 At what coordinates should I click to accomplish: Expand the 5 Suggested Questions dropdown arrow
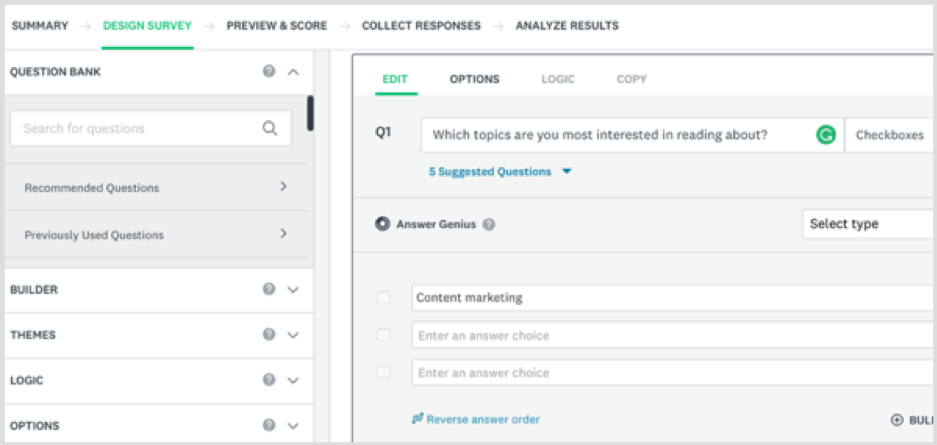[567, 172]
